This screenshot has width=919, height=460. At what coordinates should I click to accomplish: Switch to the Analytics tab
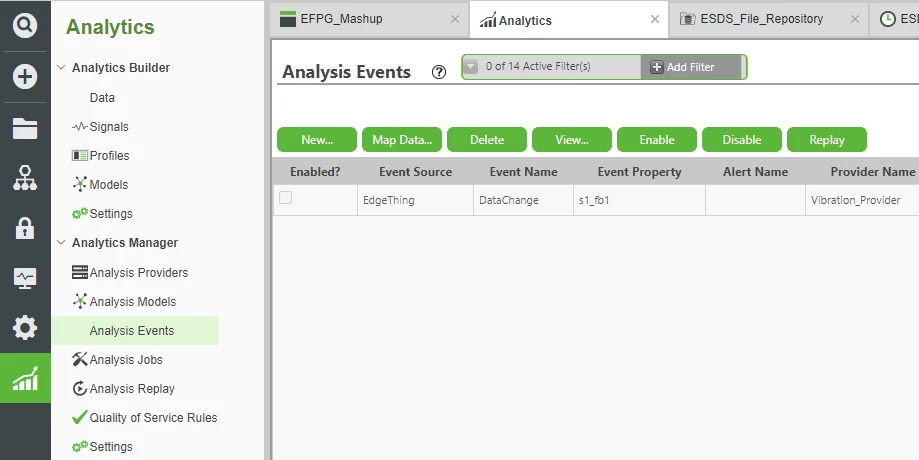(569, 19)
